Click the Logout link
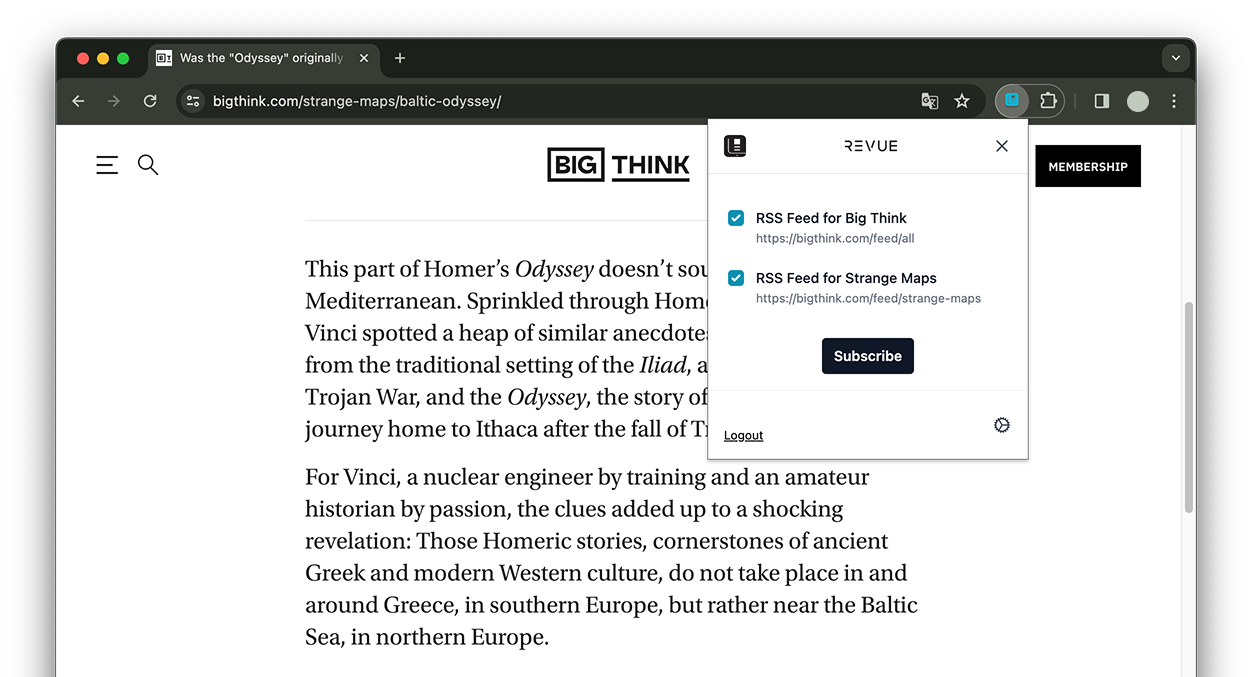 point(743,435)
